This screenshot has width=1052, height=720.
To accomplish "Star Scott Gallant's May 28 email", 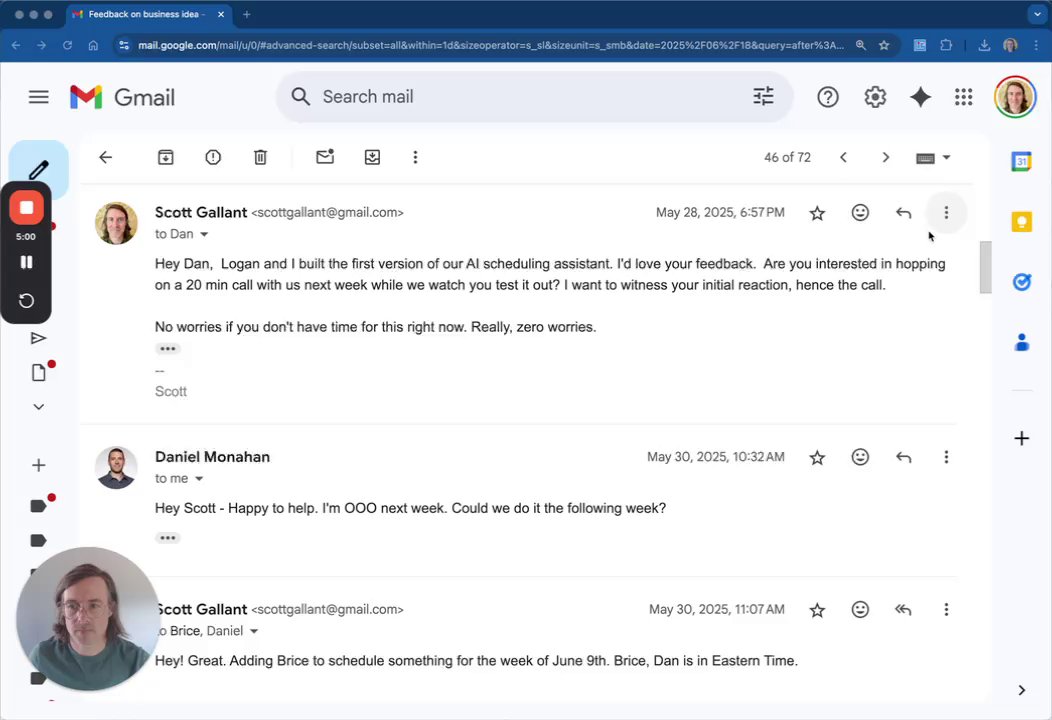I will tap(817, 213).
